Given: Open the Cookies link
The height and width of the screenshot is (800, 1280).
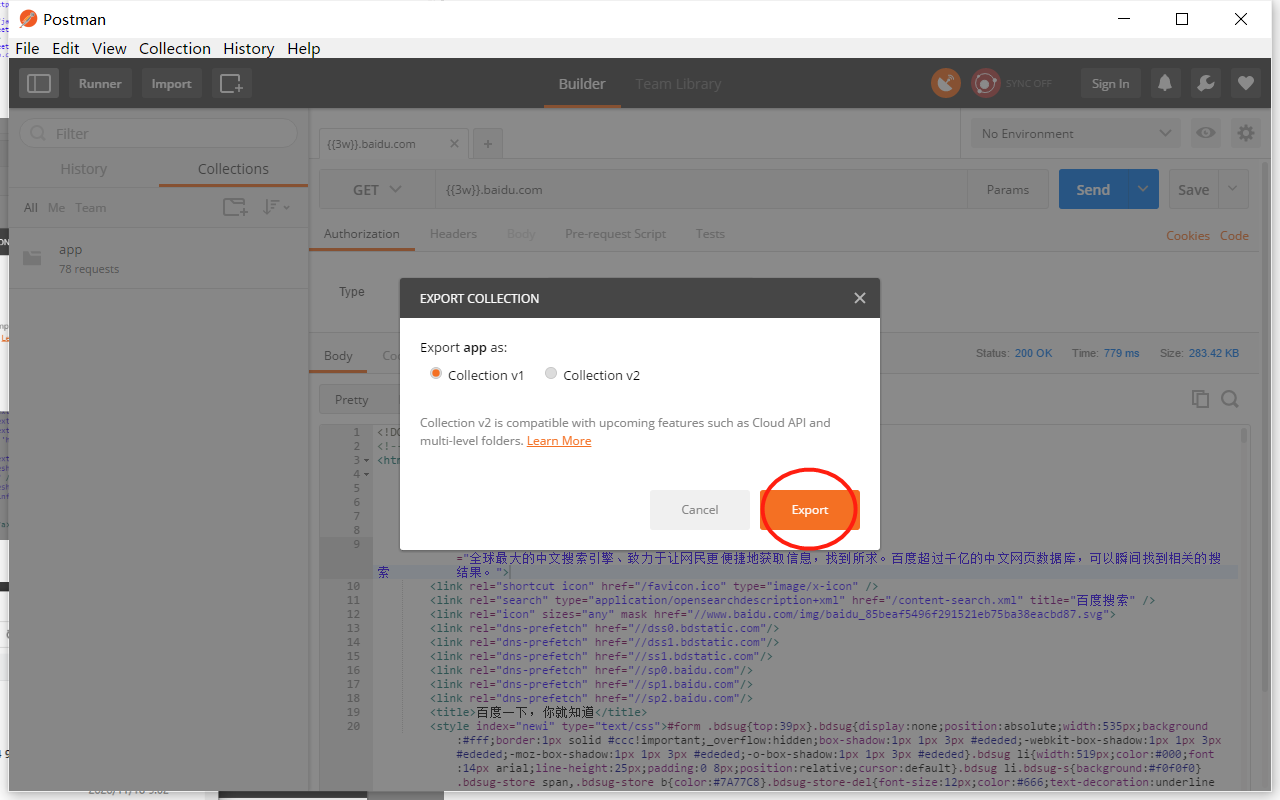Looking at the screenshot, I should [1188, 236].
